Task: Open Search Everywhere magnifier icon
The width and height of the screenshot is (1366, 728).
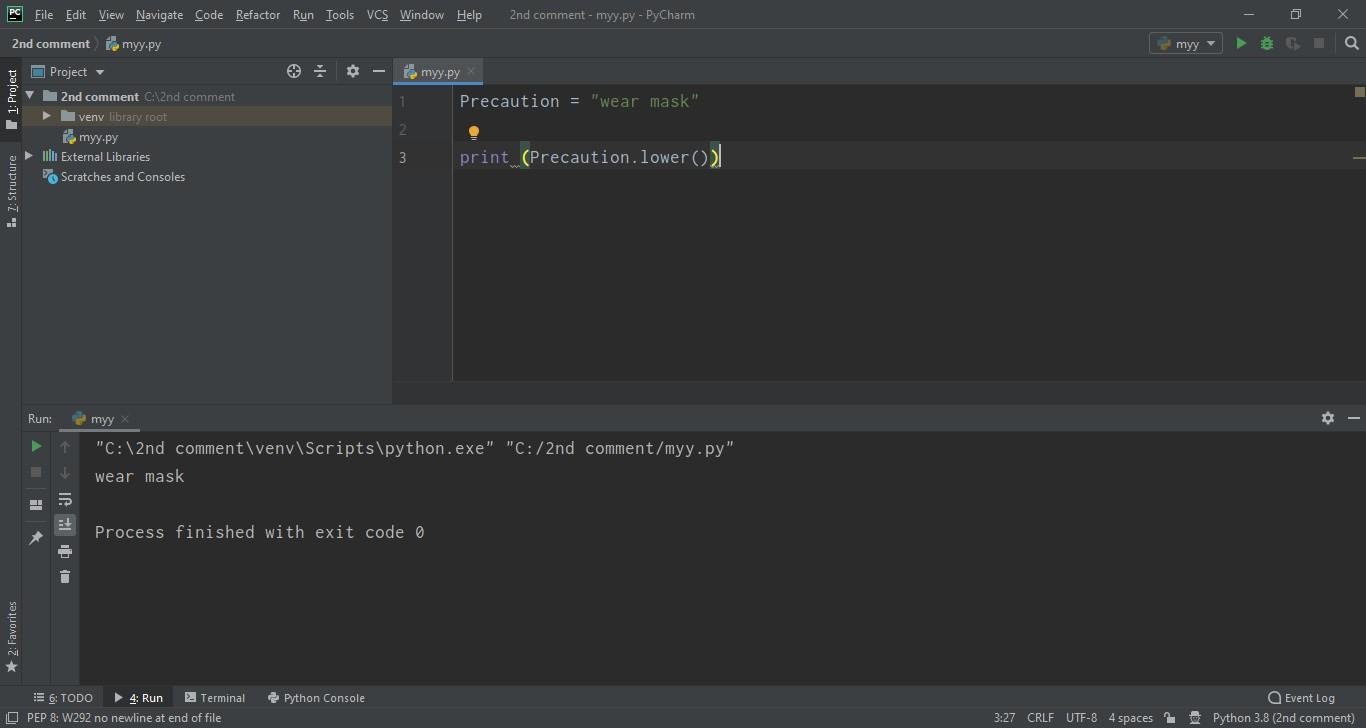Action: click(x=1352, y=43)
